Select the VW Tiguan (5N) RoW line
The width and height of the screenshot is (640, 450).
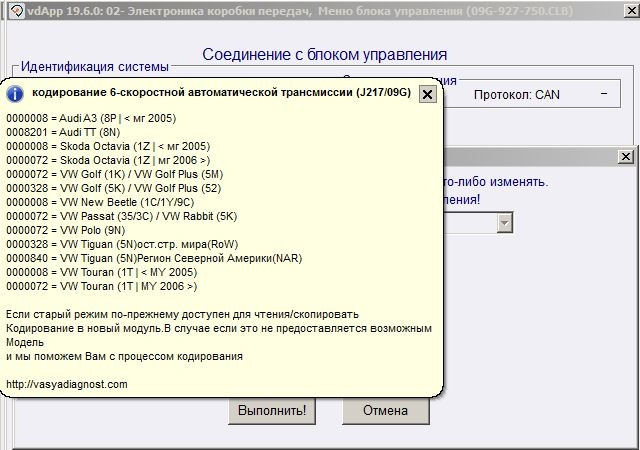[x=122, y=244]
